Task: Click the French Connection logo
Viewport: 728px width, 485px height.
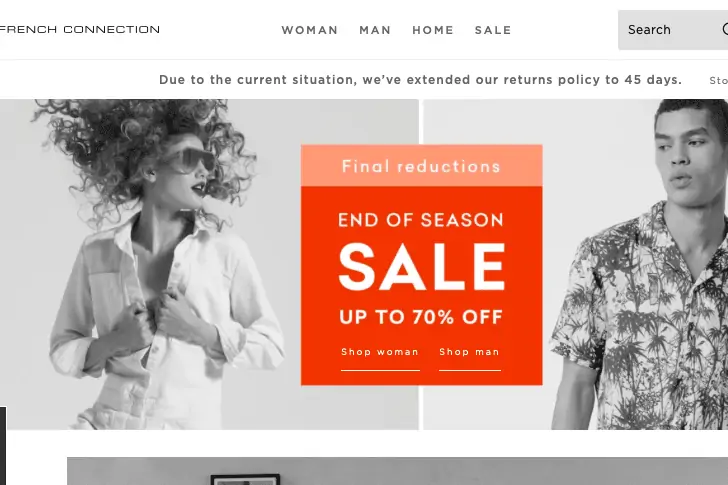Action: click(79, 30)
